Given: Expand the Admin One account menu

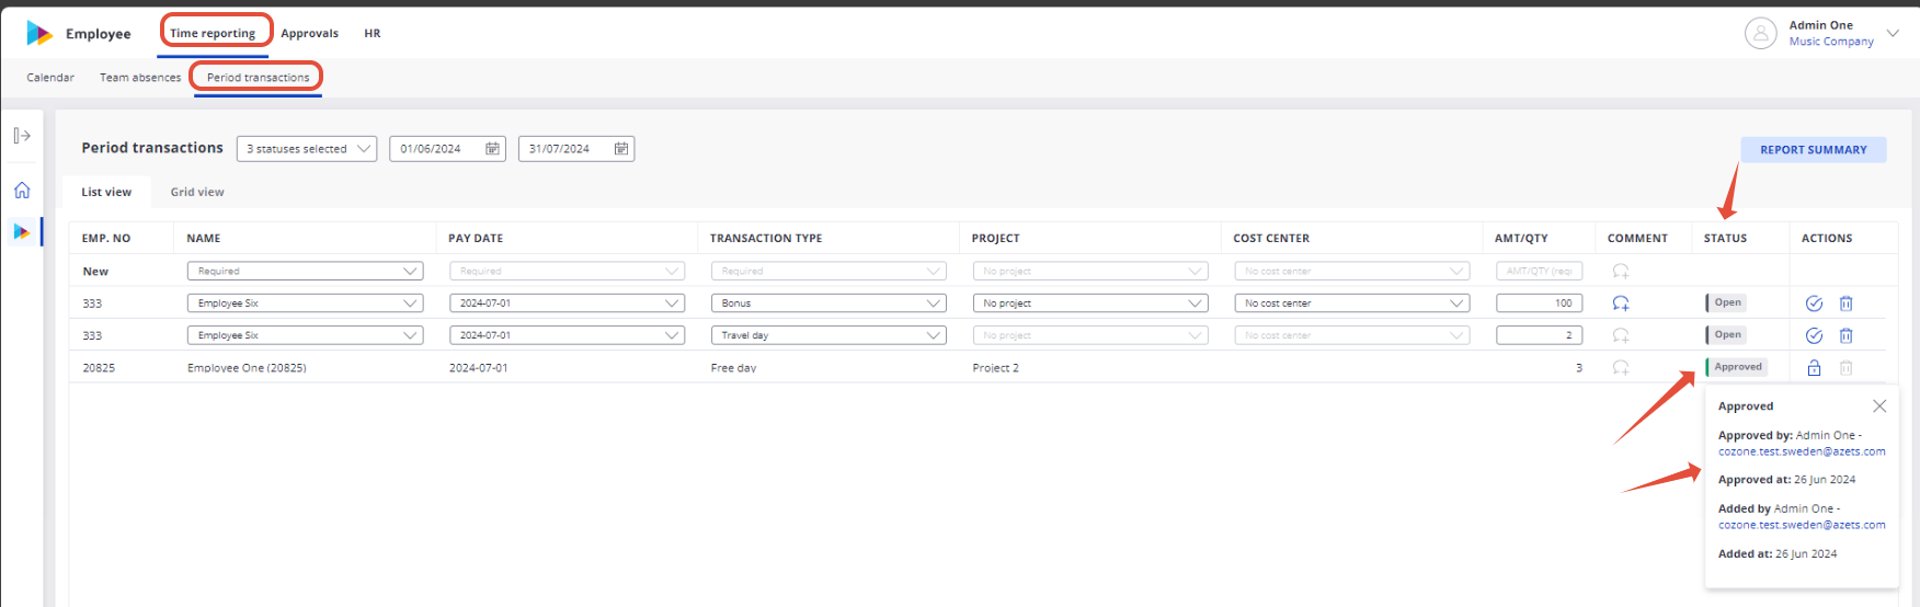Looking at the screenshot, I should click(1893, 33).
